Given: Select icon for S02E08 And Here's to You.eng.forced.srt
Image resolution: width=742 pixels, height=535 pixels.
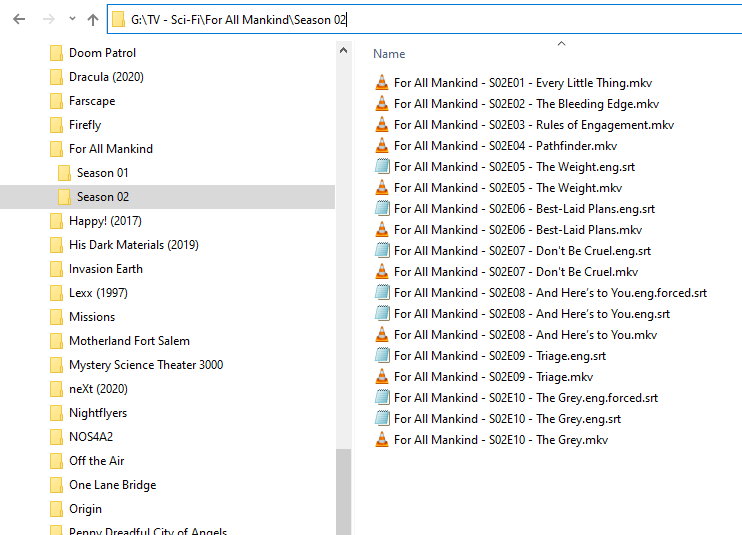Looking at the screenshot, I should [382, 293].
